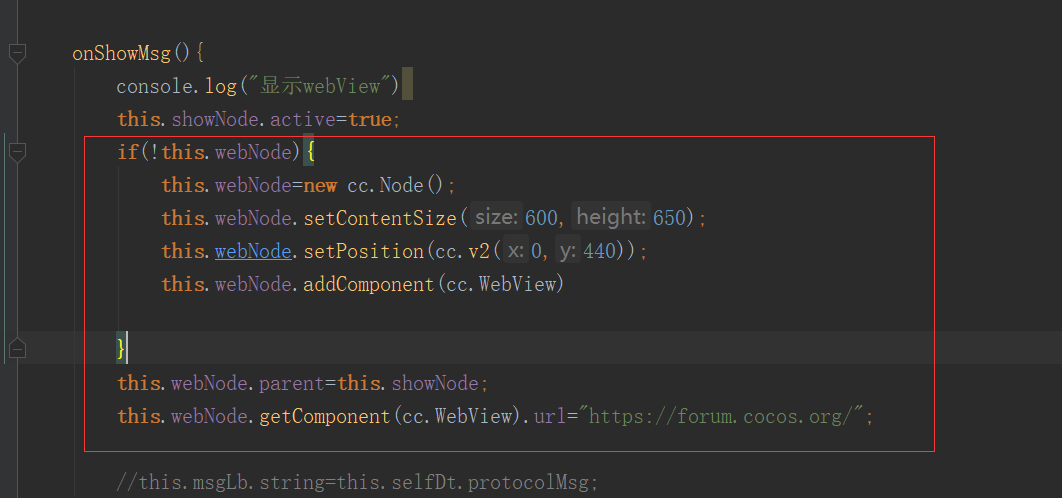Image resolution: width=1062 pixels, height=498 pixels.
Task: Click the "height:" parameter hint
Action: (610, 218)
